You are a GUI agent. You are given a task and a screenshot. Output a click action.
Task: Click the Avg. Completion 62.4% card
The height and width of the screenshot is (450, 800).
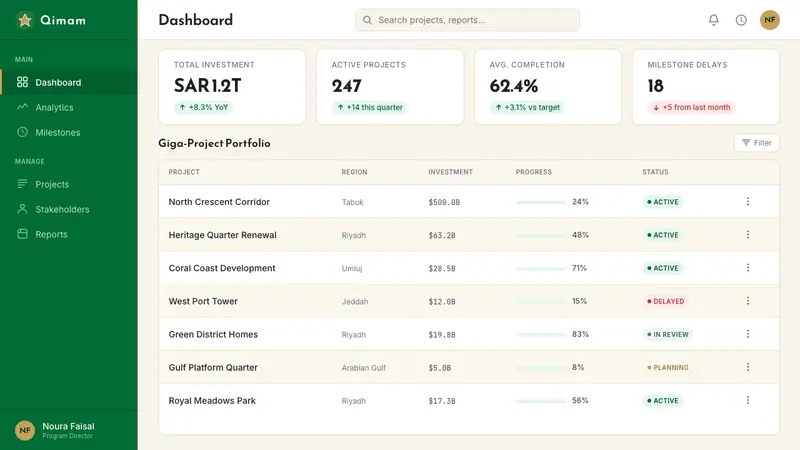point(548,87)
